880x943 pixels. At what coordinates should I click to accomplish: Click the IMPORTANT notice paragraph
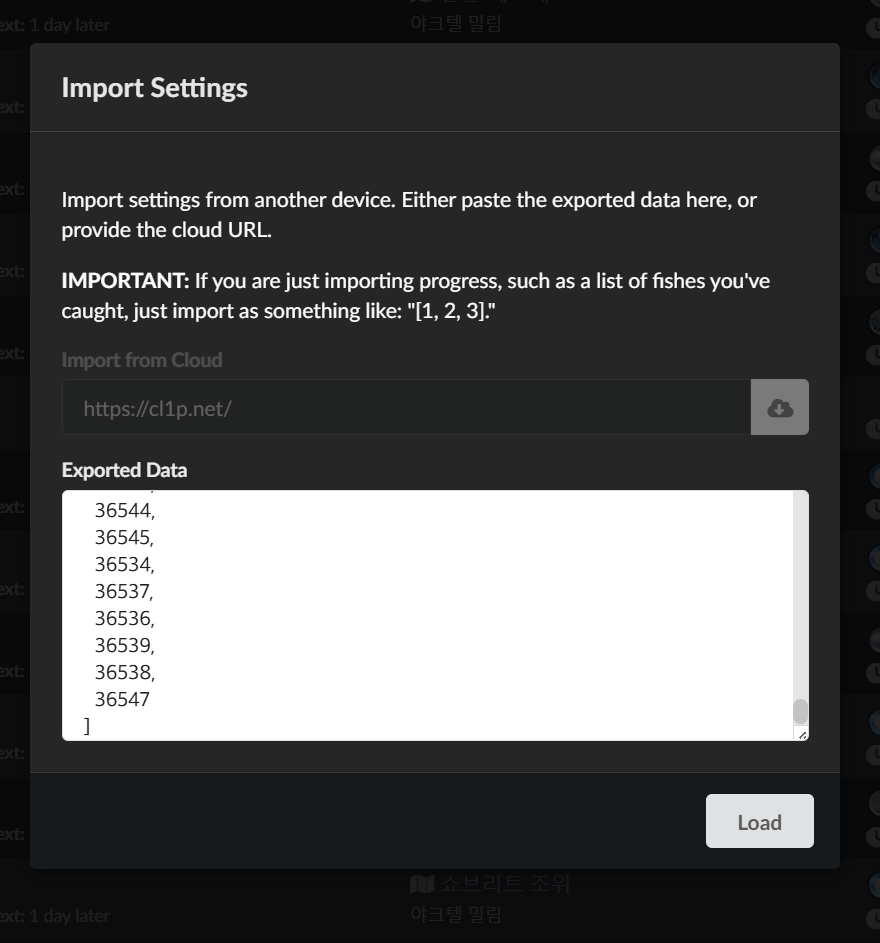click(416, 296)
